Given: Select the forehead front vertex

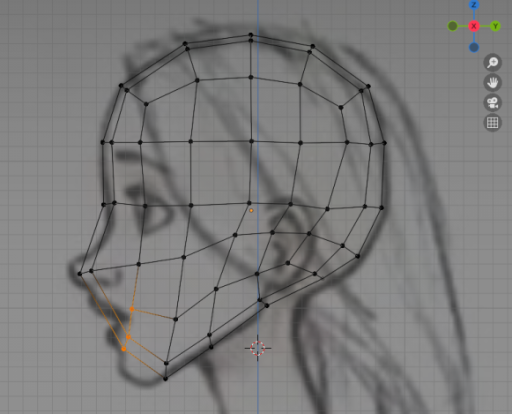Looking at the screenshot, I should (102, 143).
